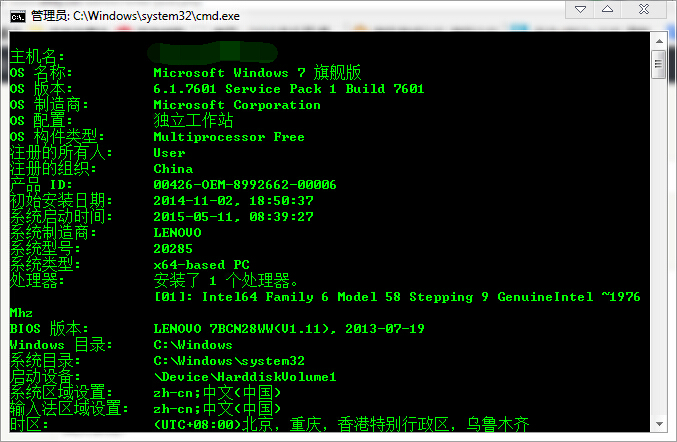The width and height of the screenshot is (677, 442).
Task: Open the cmd.exe system menu icon
Action: 18,16
